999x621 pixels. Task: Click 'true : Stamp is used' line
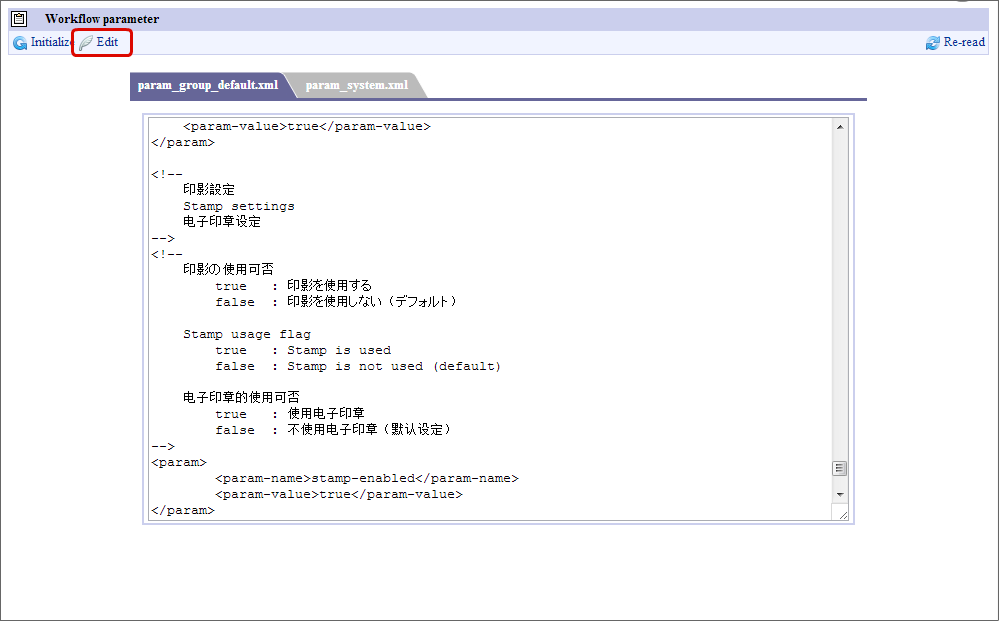click(303, 350)
